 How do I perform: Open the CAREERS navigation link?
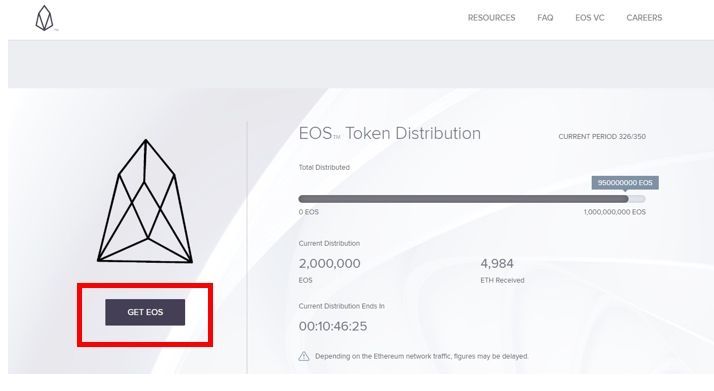point(644,18)
